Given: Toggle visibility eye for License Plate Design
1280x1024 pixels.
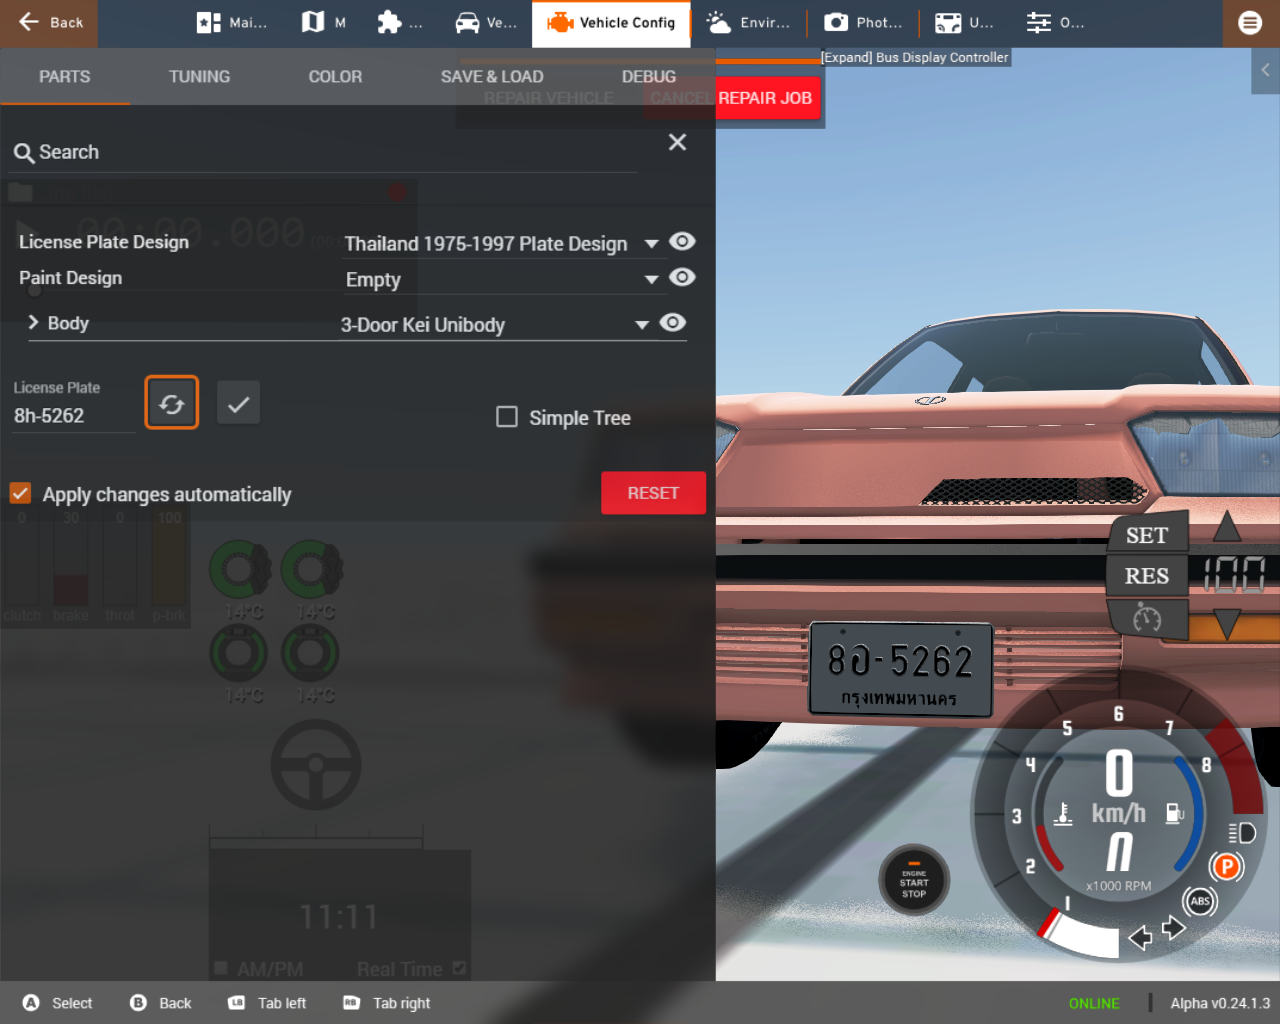Looking at the screenshot, I should coord(682,242).
